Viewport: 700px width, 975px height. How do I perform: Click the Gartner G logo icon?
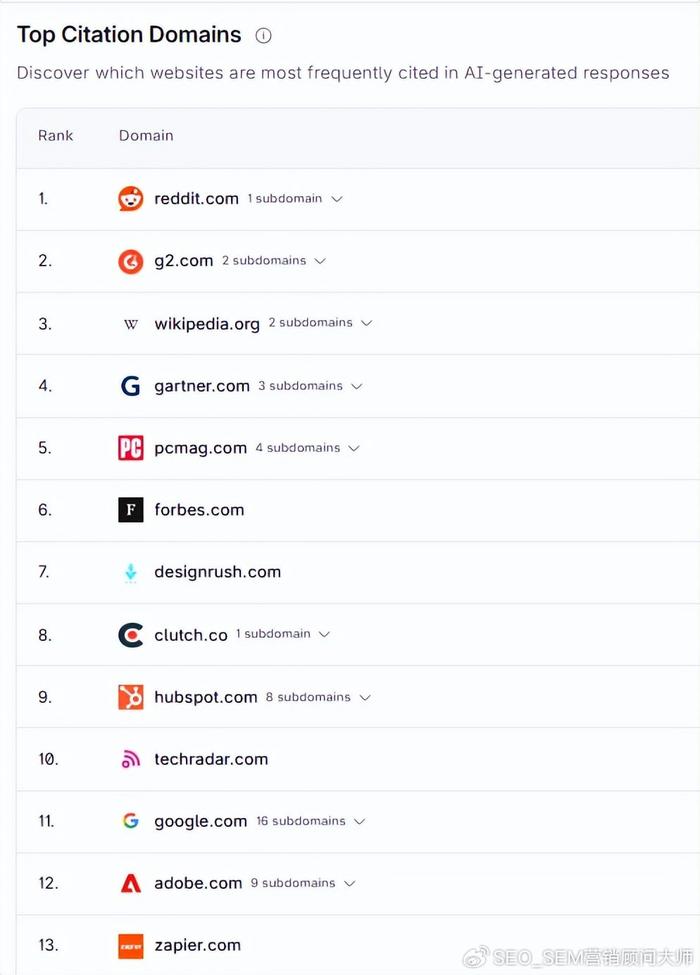click(131, 386)
